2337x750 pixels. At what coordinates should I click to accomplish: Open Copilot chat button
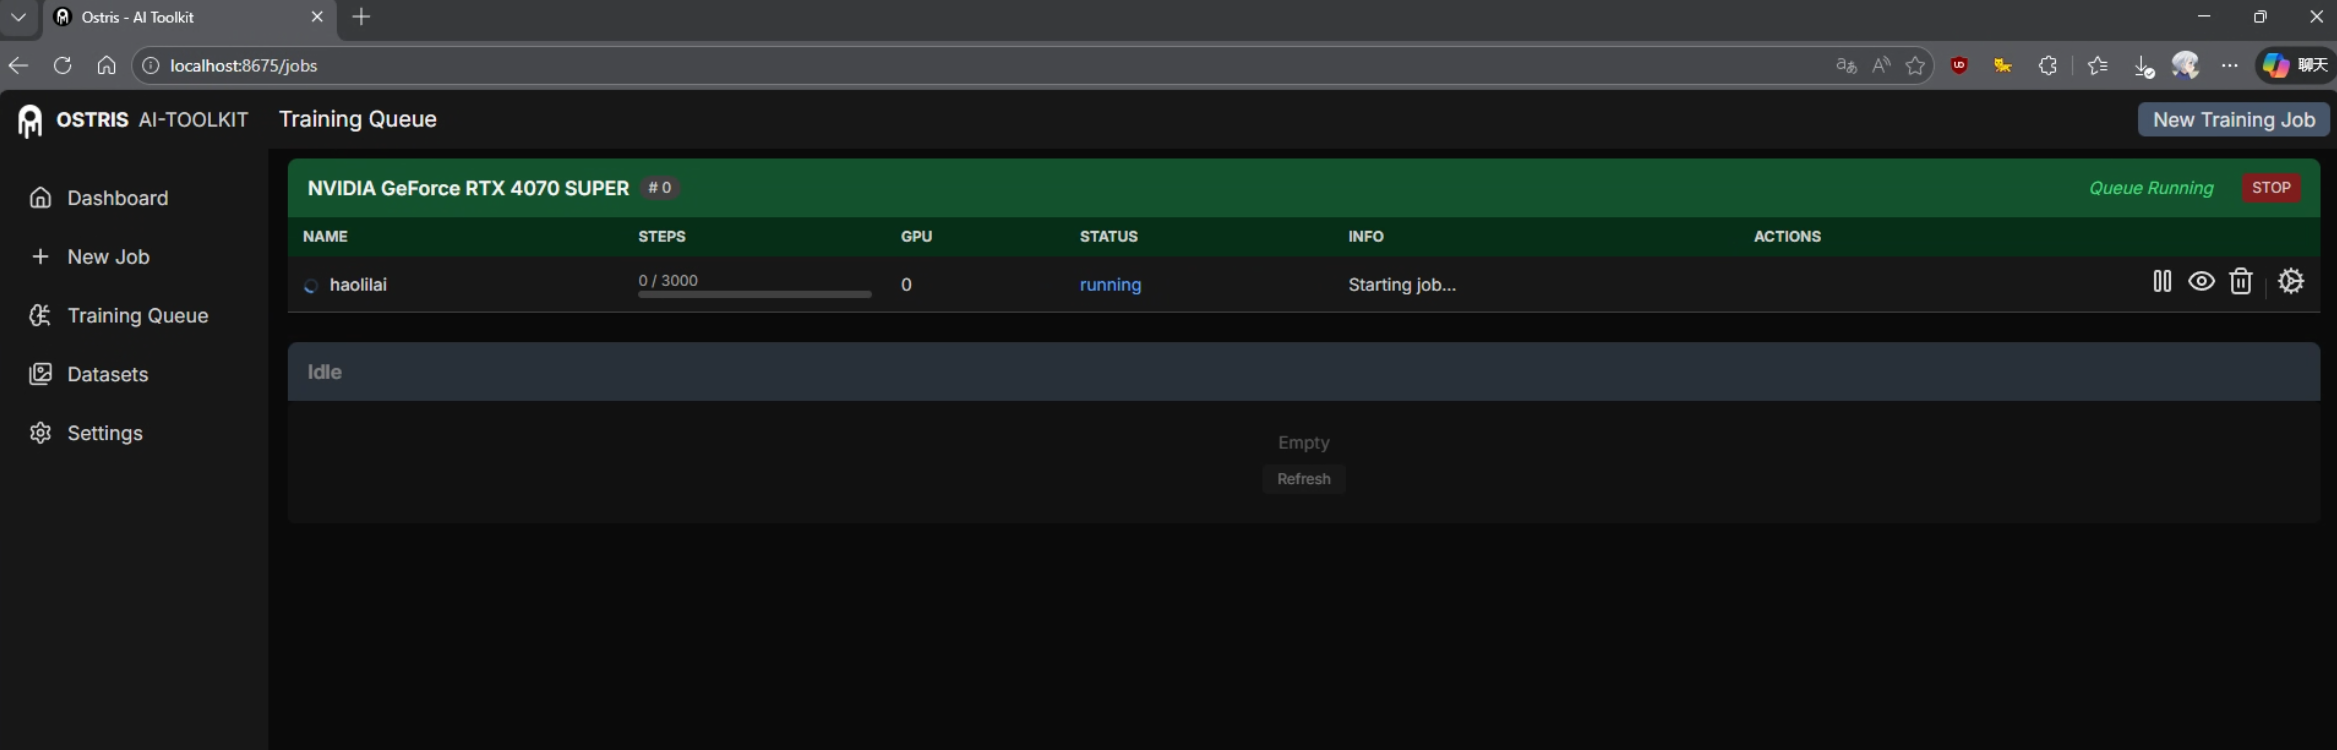pyautogui.click(x=2295, y=66)
